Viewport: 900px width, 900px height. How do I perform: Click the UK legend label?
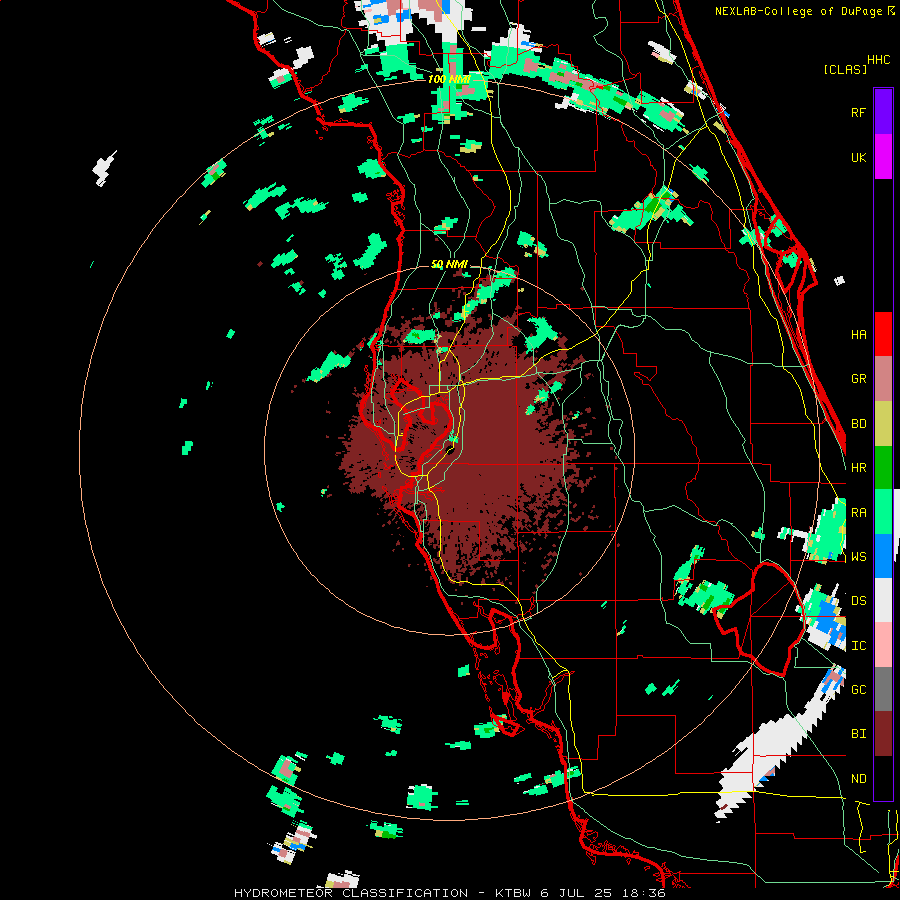click(858, 157)
